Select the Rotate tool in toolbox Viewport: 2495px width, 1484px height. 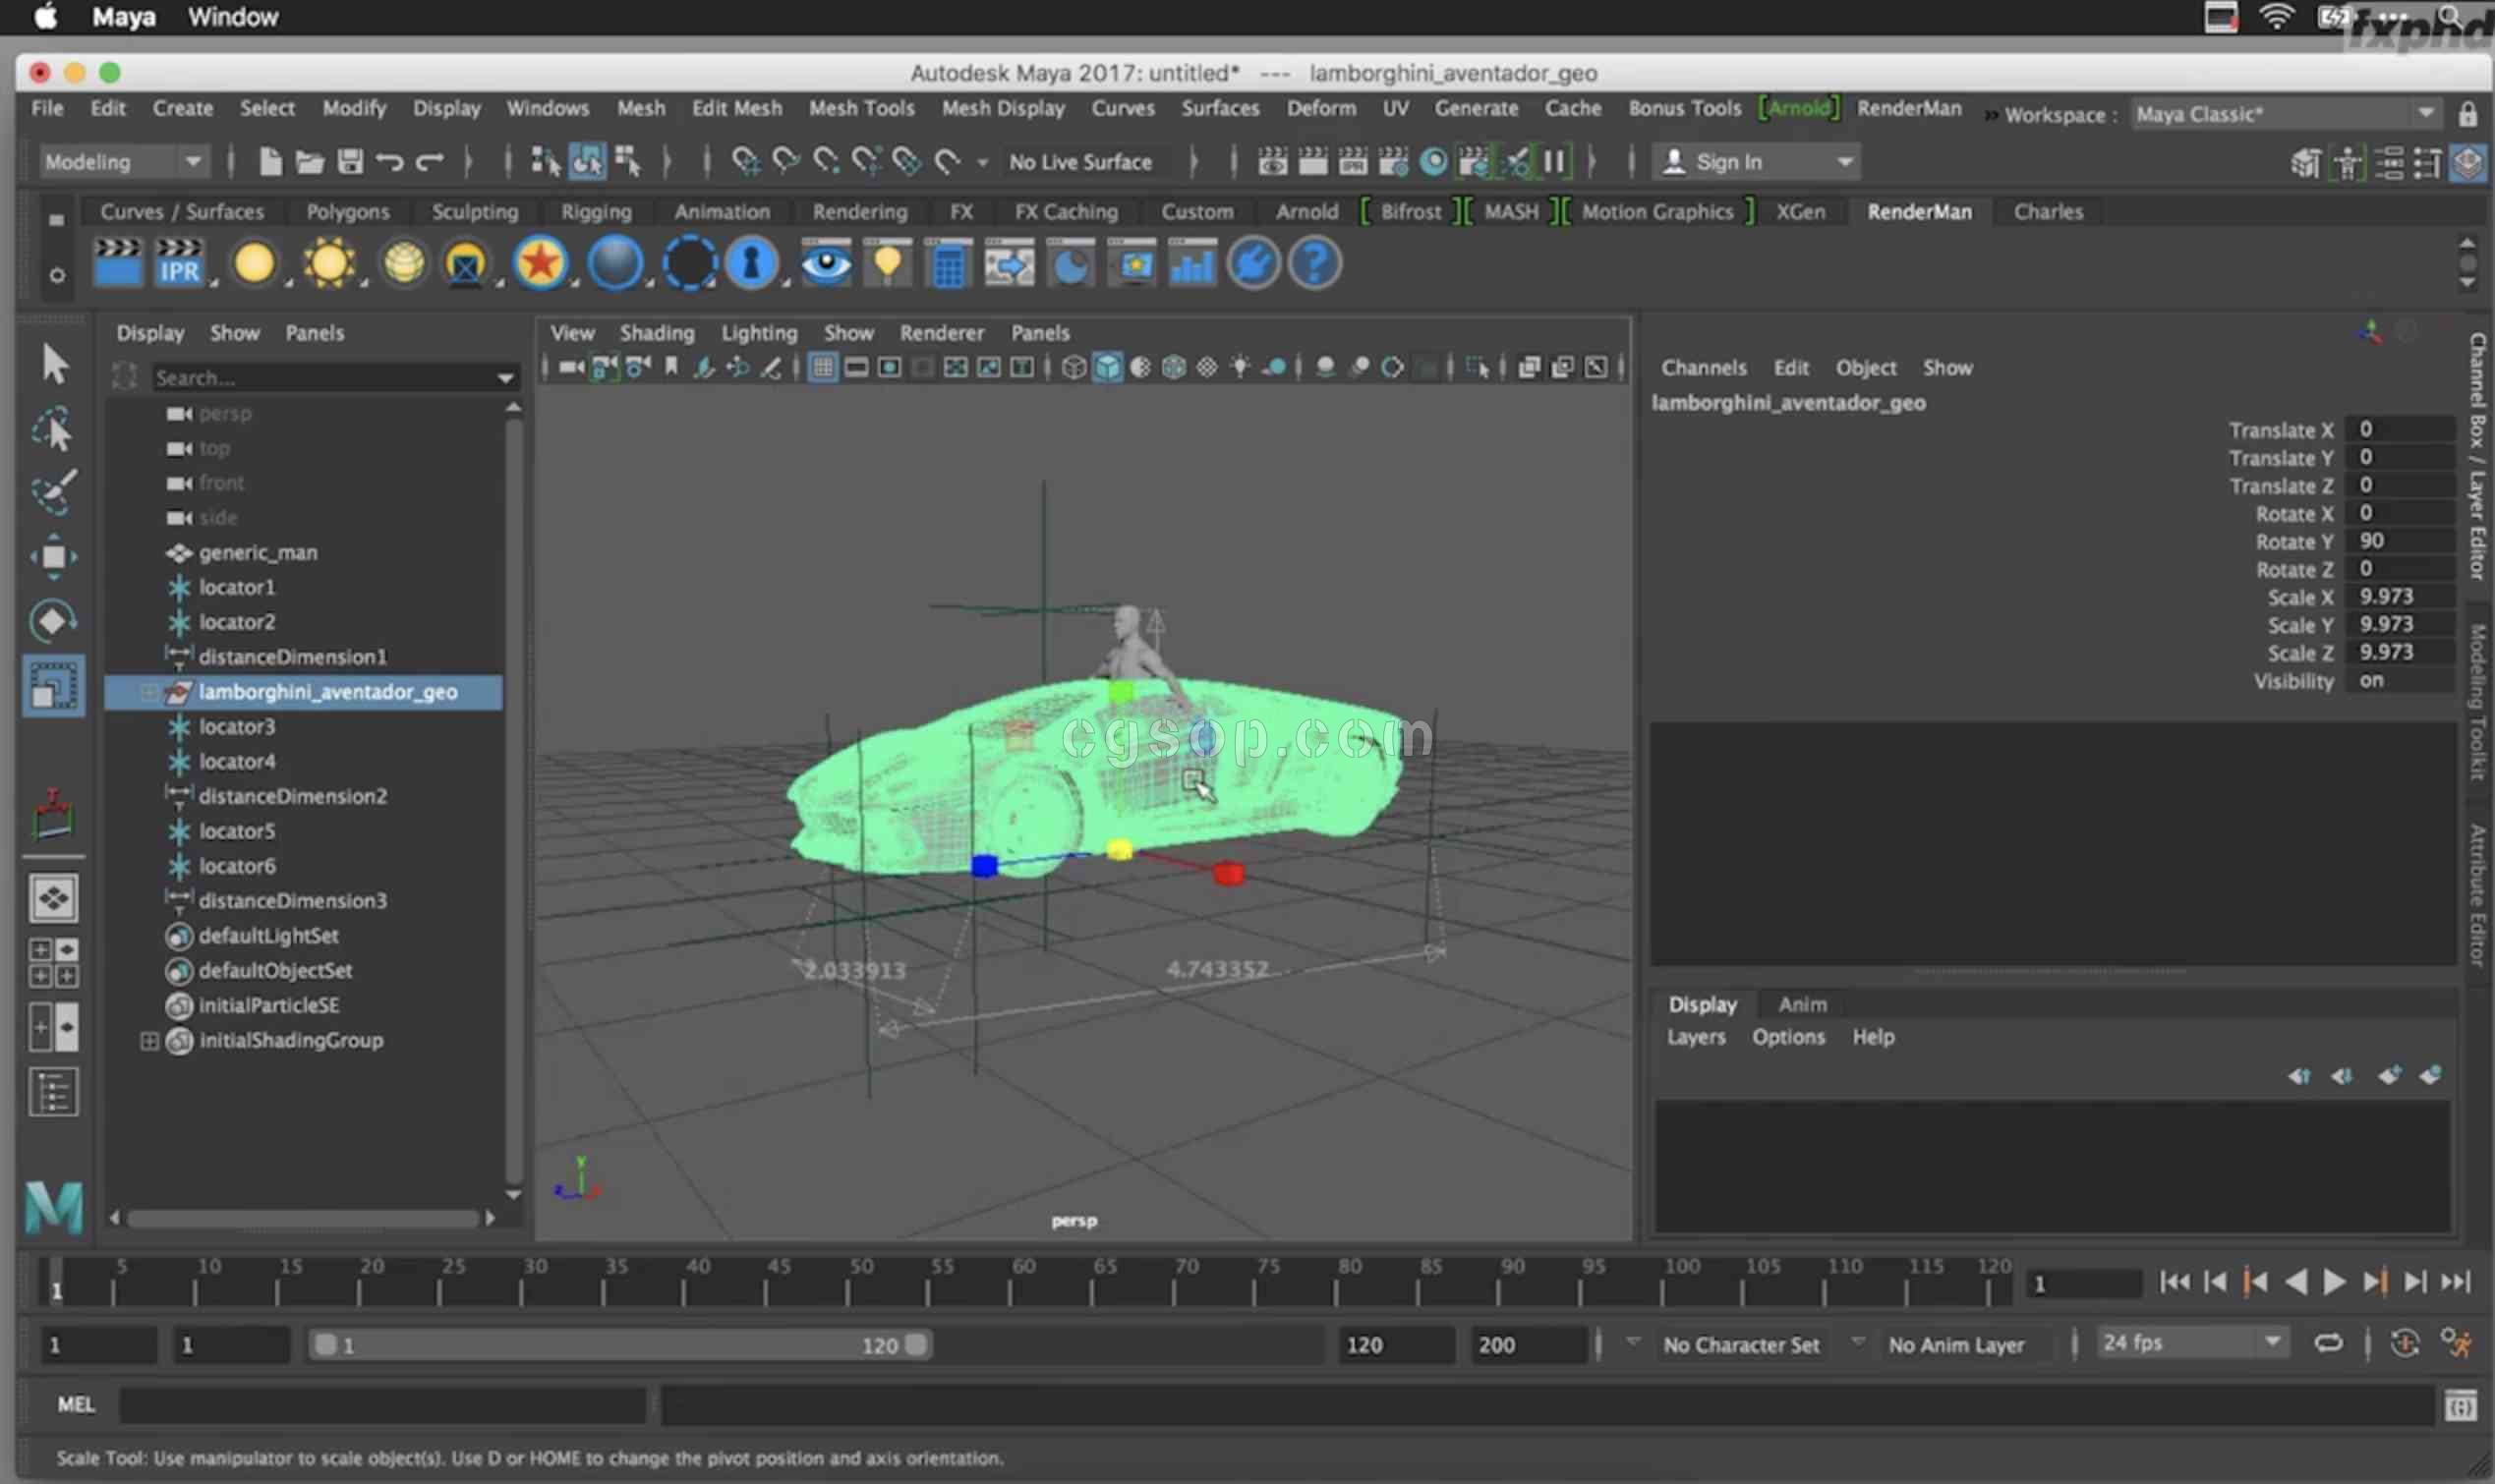53,621
